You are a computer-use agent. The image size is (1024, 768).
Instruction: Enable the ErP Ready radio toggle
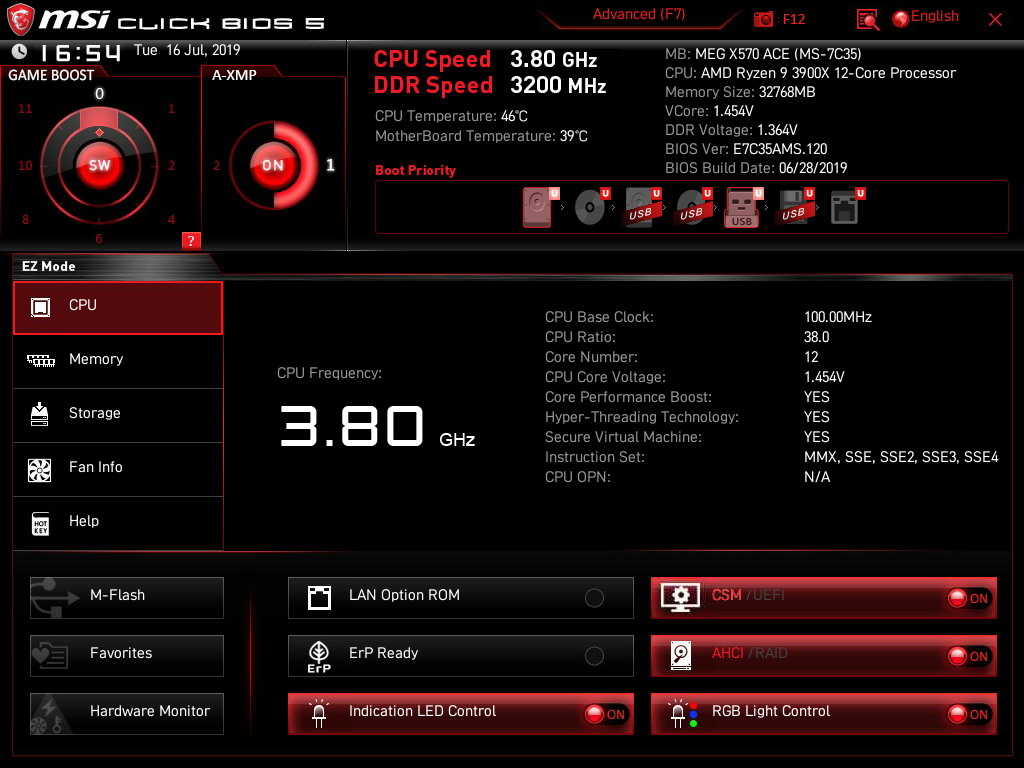(594, 656)
